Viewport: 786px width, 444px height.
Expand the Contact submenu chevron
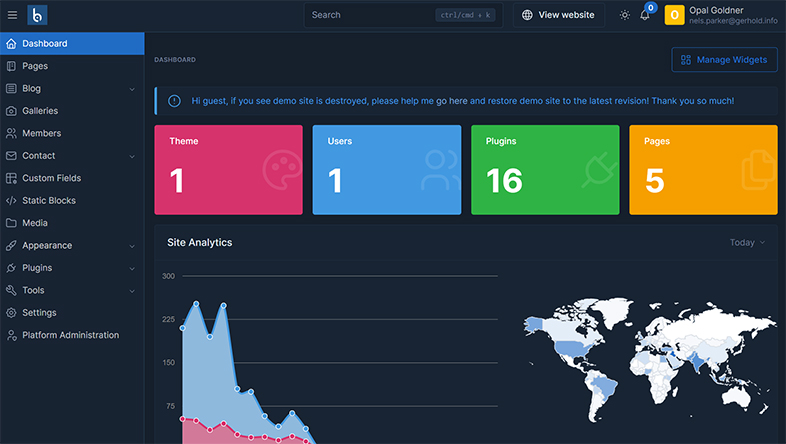(132, 156)
